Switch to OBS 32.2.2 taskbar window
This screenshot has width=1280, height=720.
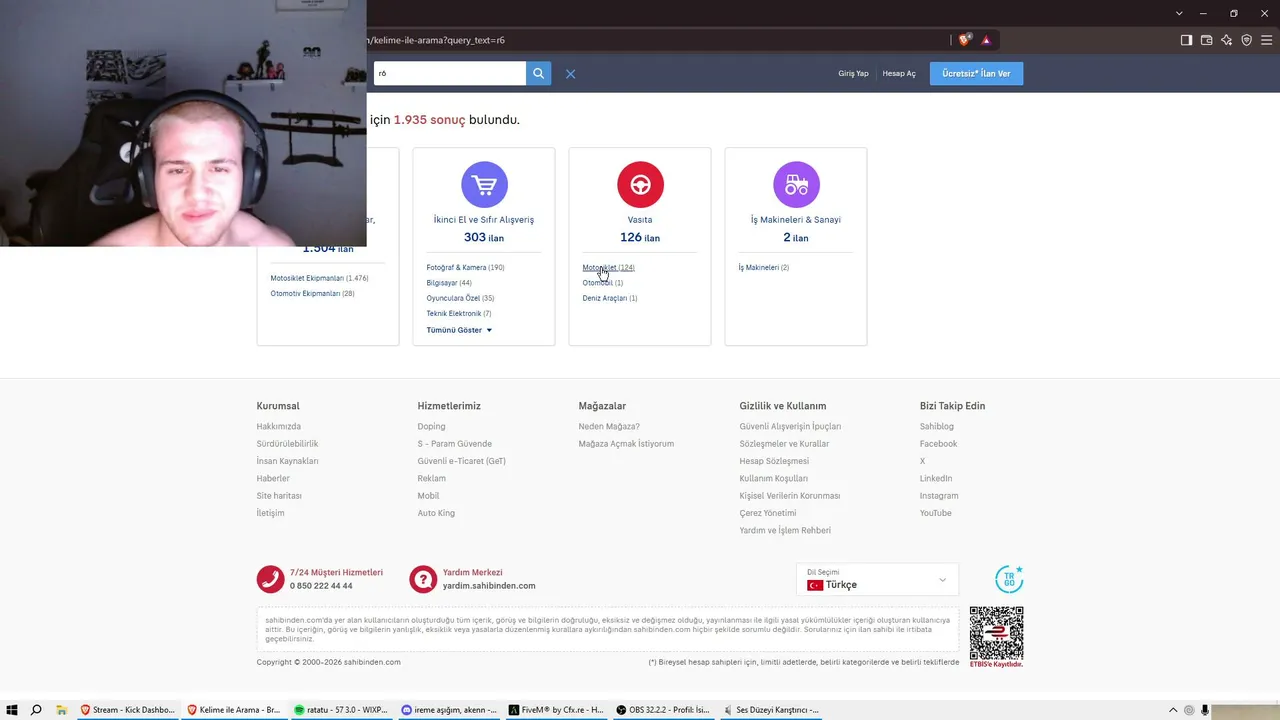(x=662, y=710)
